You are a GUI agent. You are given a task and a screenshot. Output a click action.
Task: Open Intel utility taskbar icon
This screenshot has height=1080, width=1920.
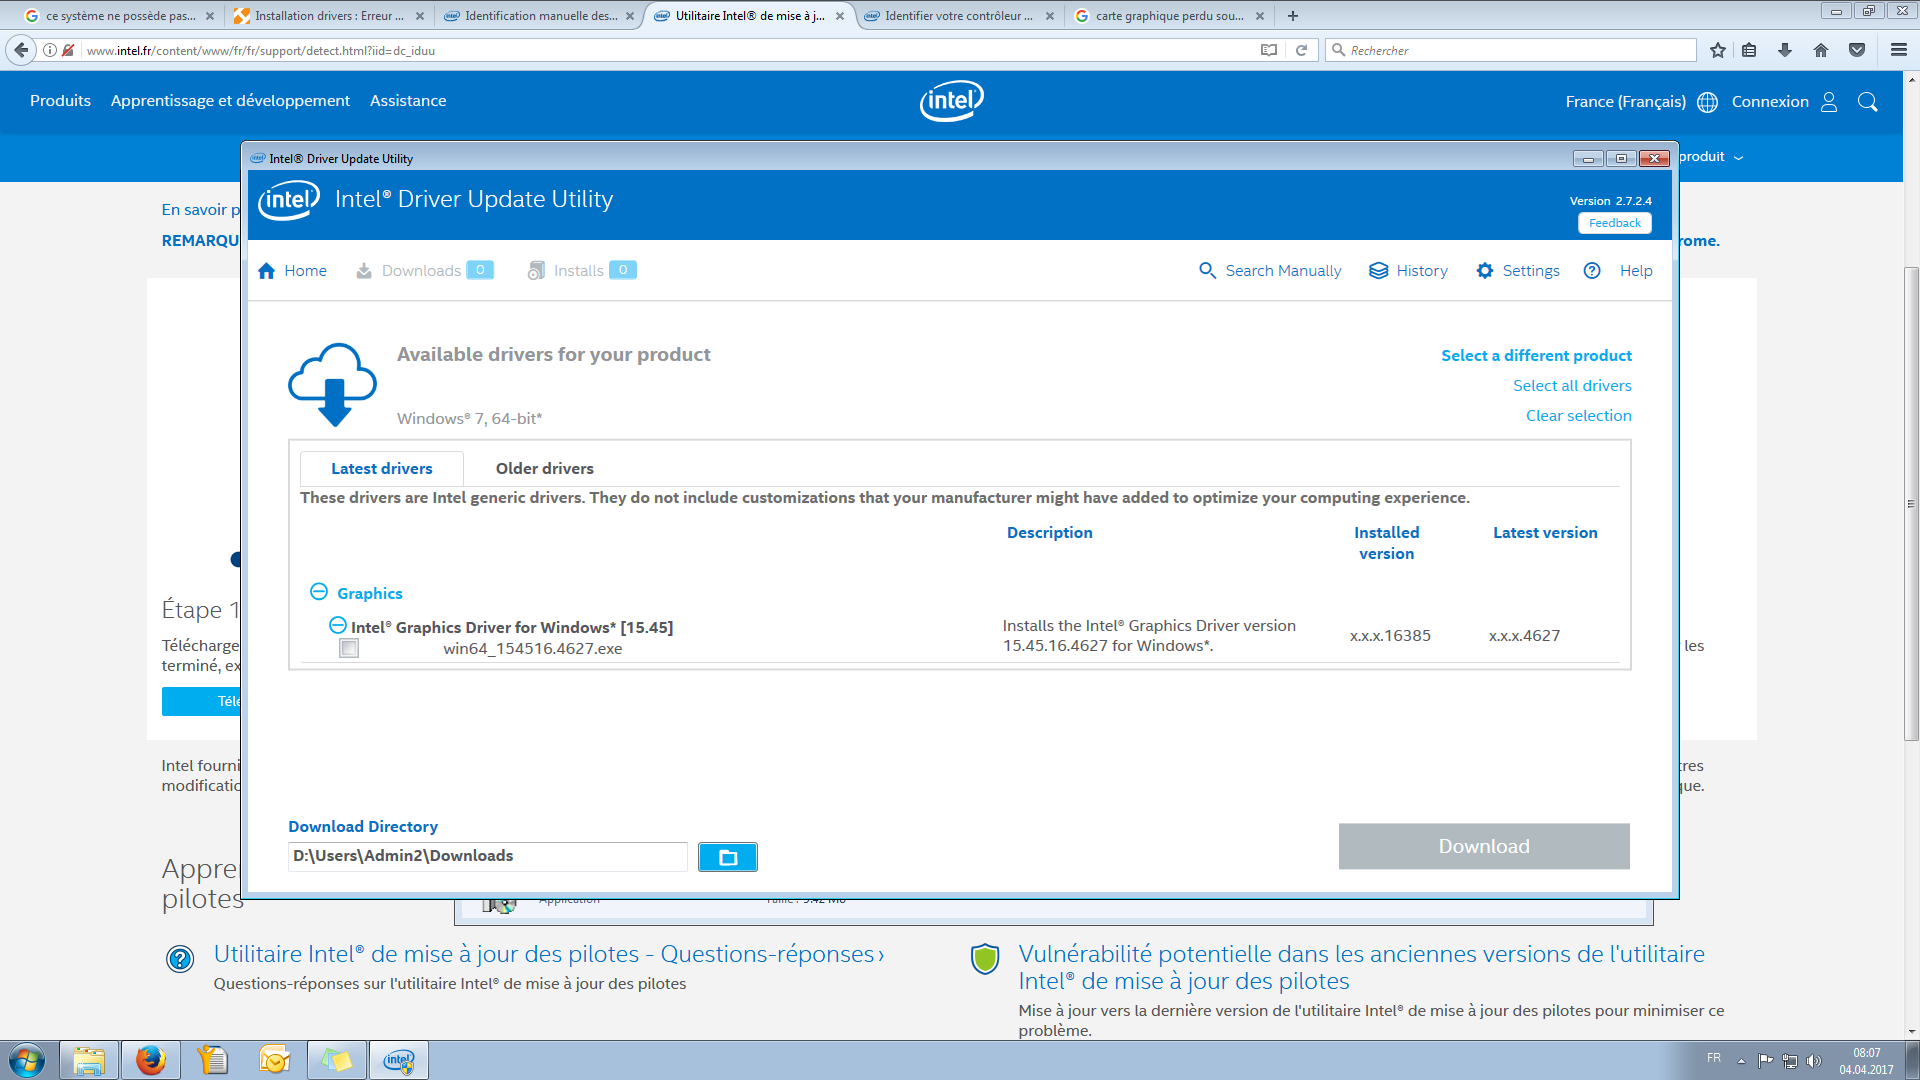pos(399,1060)
